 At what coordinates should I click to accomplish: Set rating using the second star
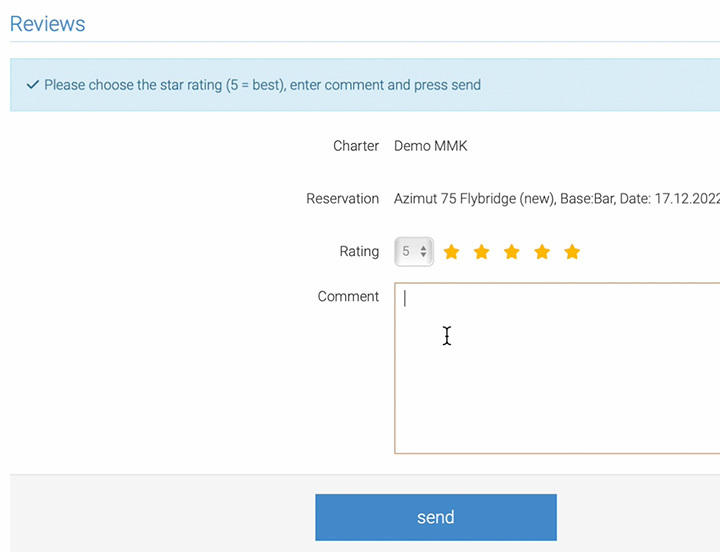click(481, 252)
